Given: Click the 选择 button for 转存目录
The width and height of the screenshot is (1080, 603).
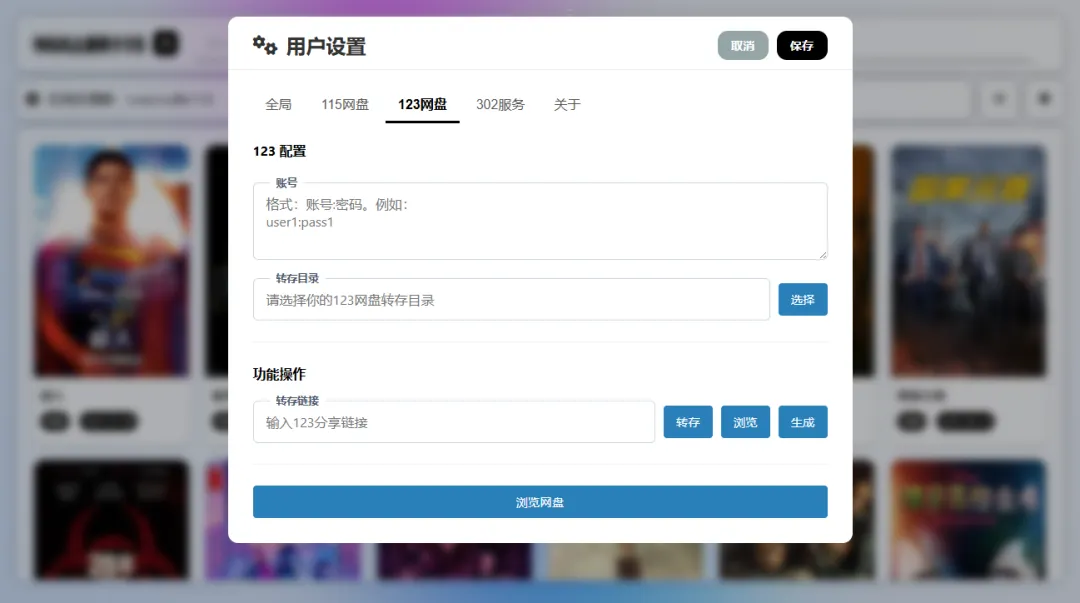Looking at the screenshot, I should tap(803, 299).
